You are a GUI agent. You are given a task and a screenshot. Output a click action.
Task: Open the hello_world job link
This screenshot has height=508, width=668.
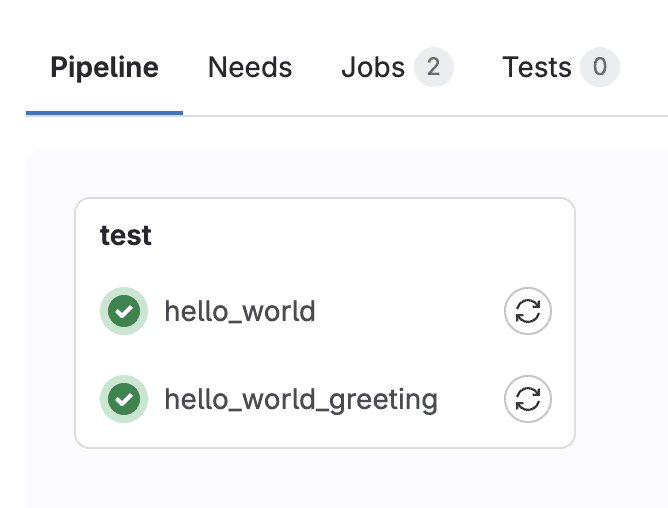click(x=240, y=311)
